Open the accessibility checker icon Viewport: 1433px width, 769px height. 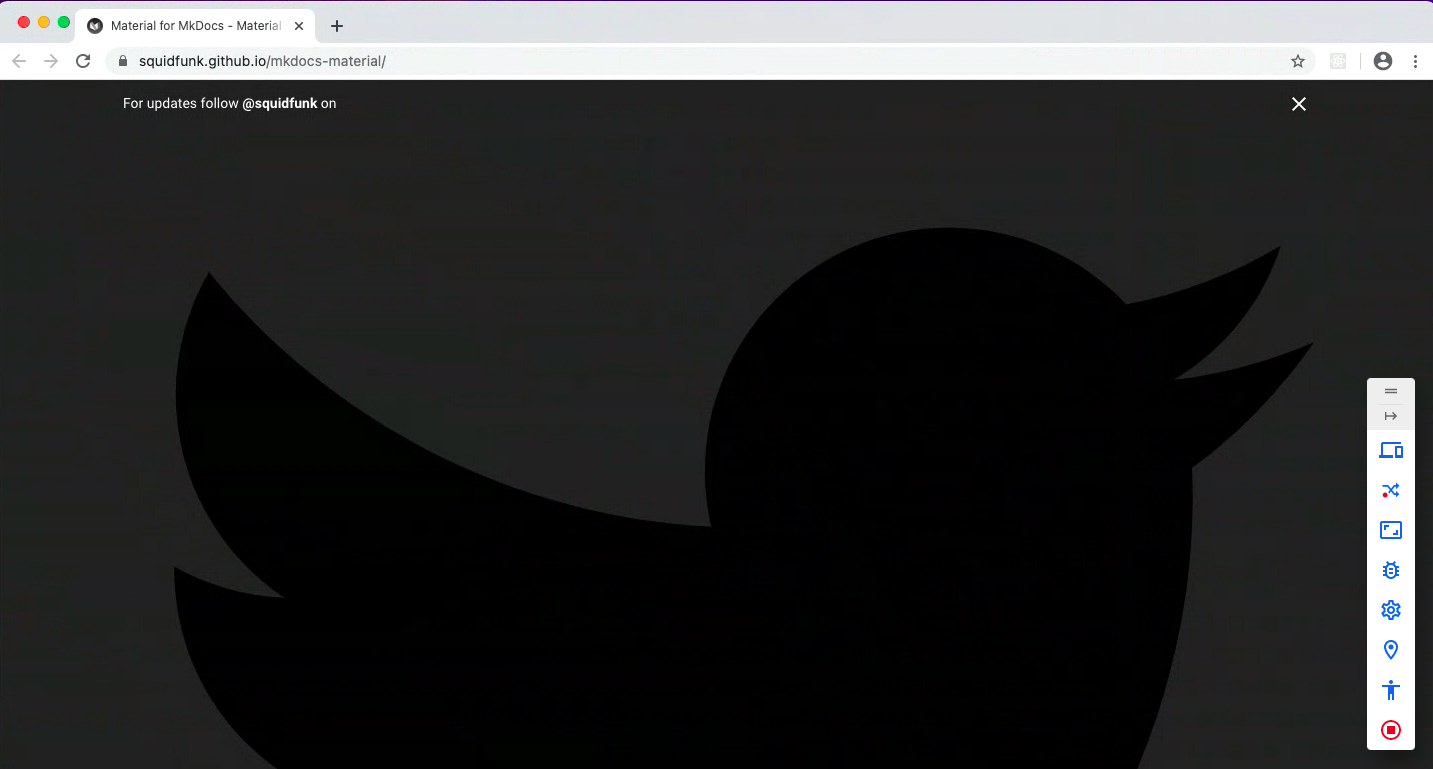tap(1391, 690)
